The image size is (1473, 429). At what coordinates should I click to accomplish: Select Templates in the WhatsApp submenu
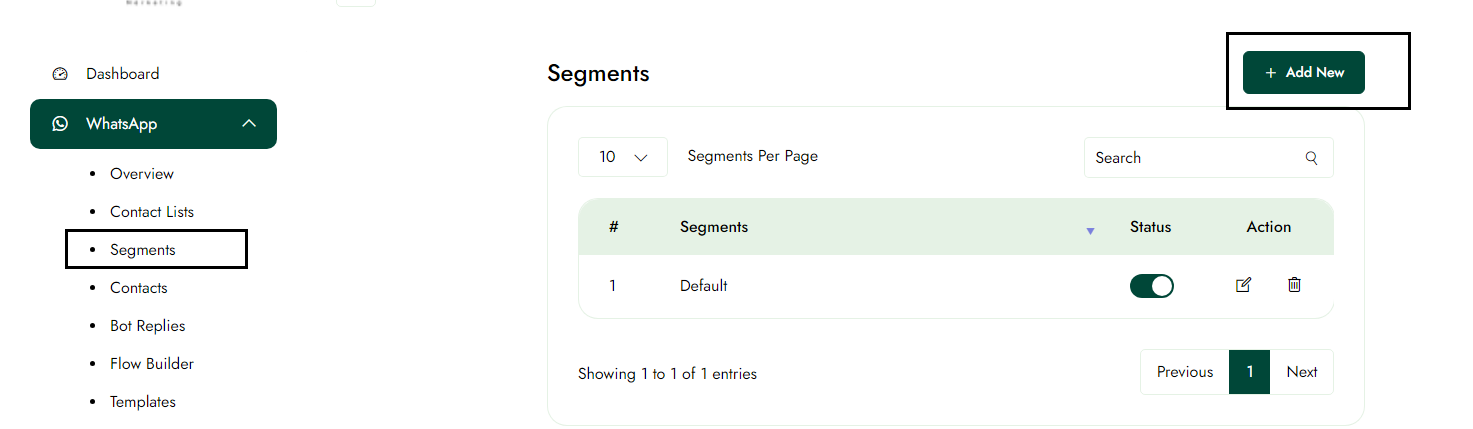(143, 402)
